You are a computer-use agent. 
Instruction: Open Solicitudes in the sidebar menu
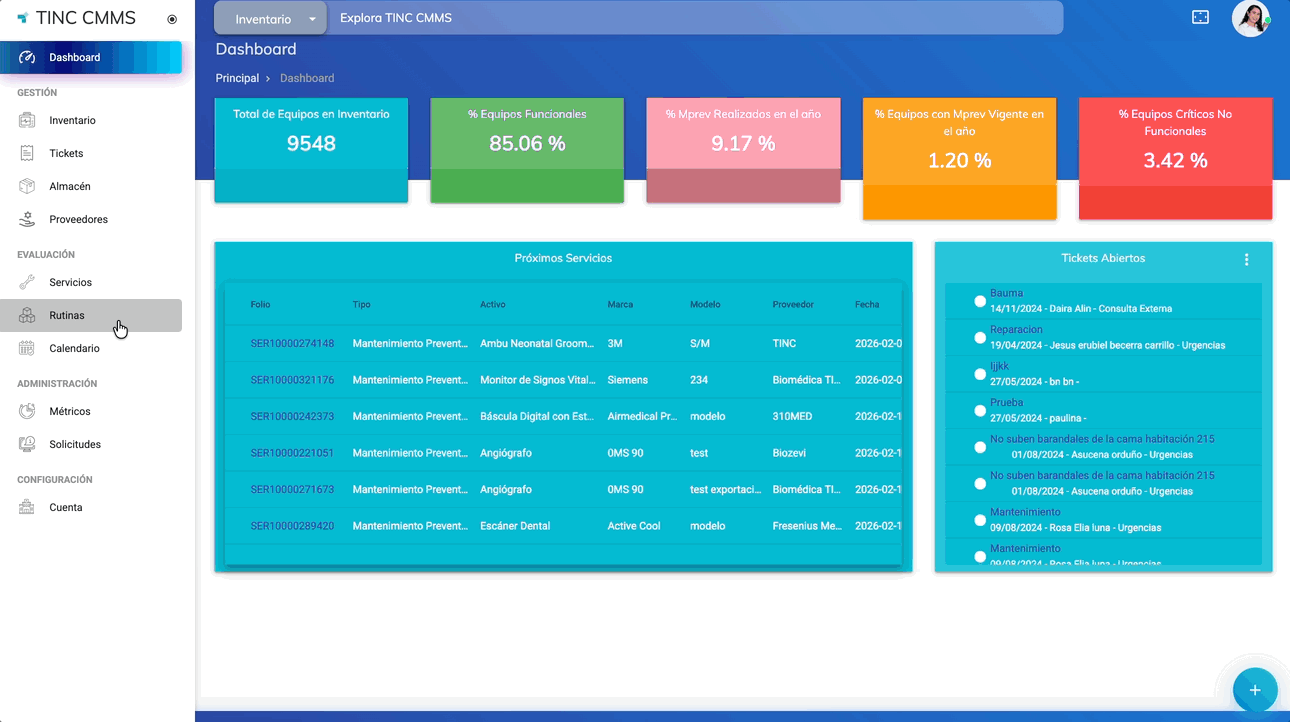(x=75, y=444)
